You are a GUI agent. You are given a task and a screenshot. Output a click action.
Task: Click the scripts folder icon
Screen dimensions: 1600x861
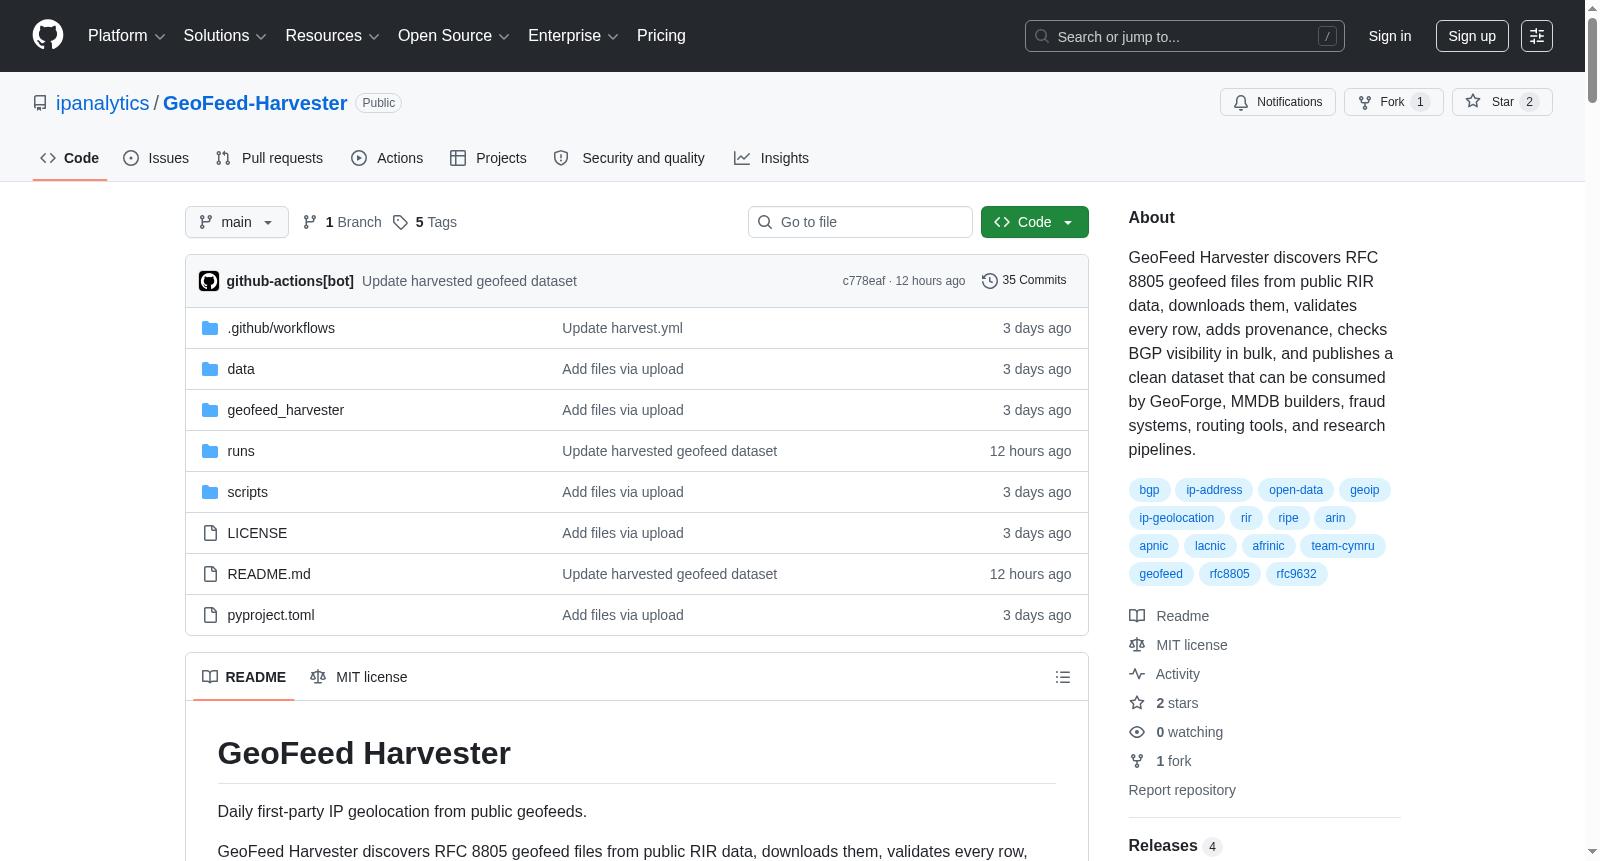coord(210,492)
